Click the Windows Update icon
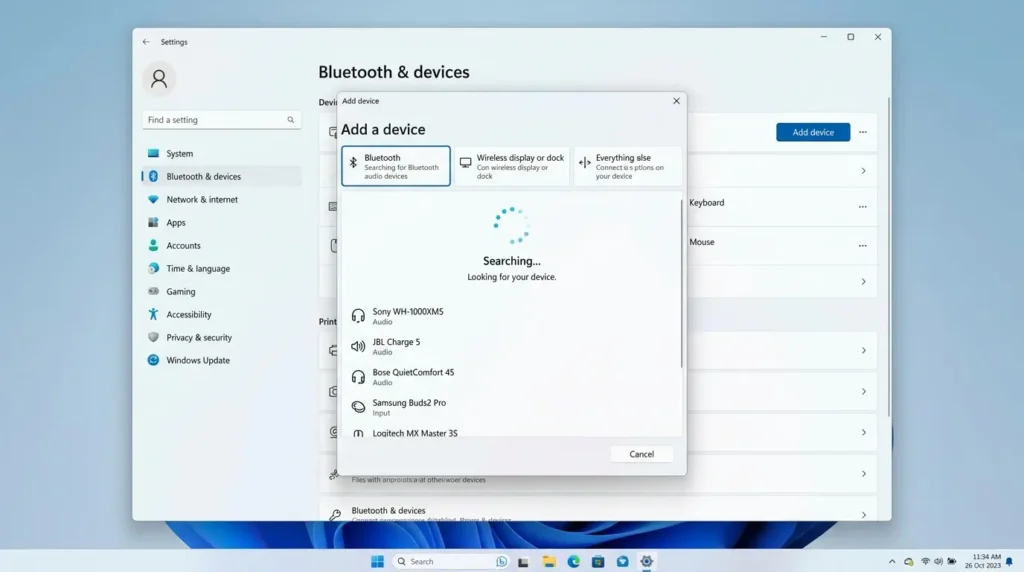 [x=153, y=360]
